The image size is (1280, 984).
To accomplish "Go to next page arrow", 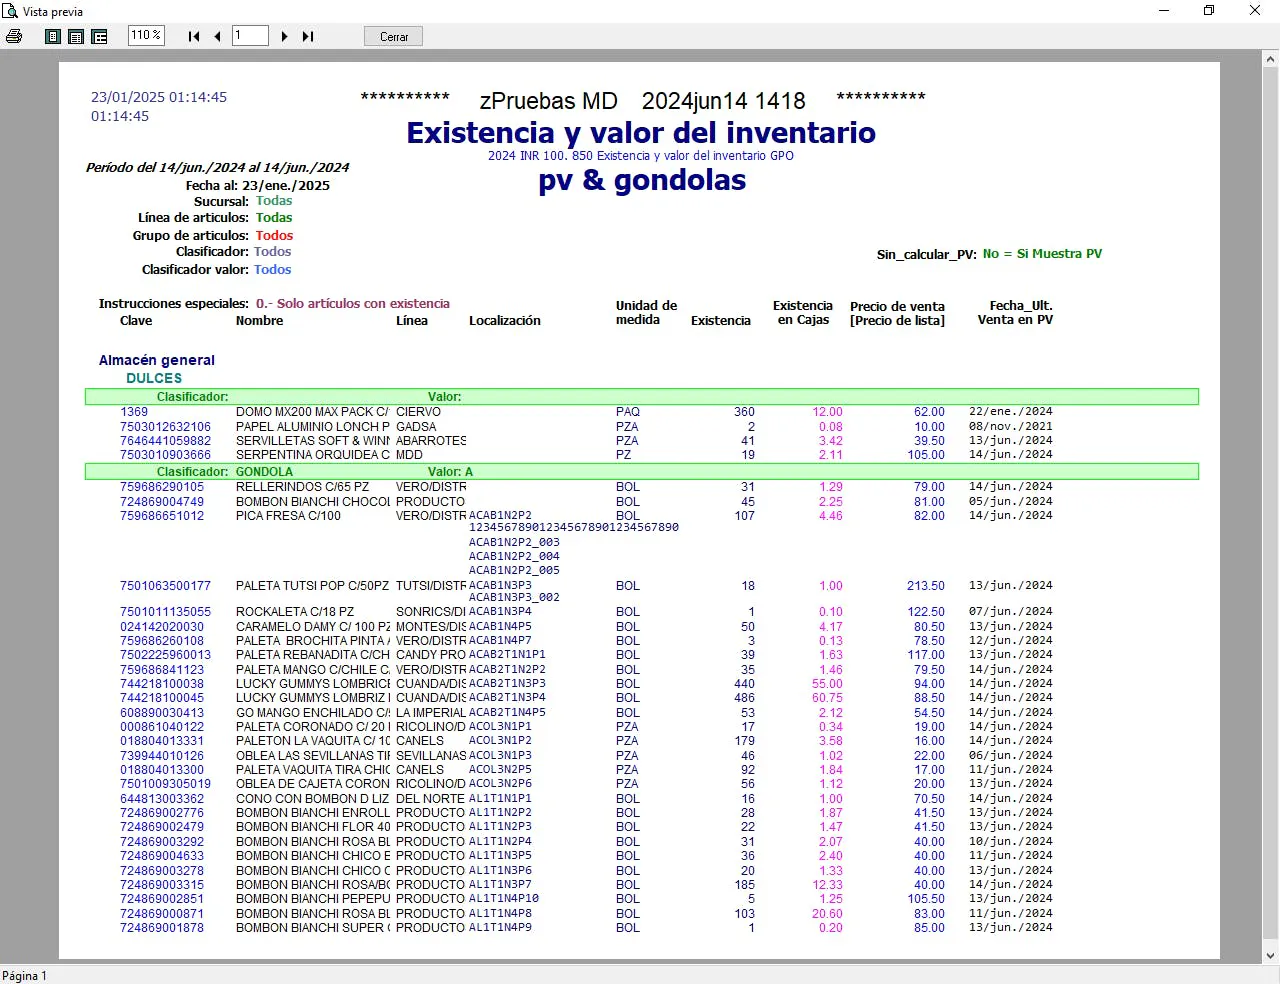I will point(285,36).
